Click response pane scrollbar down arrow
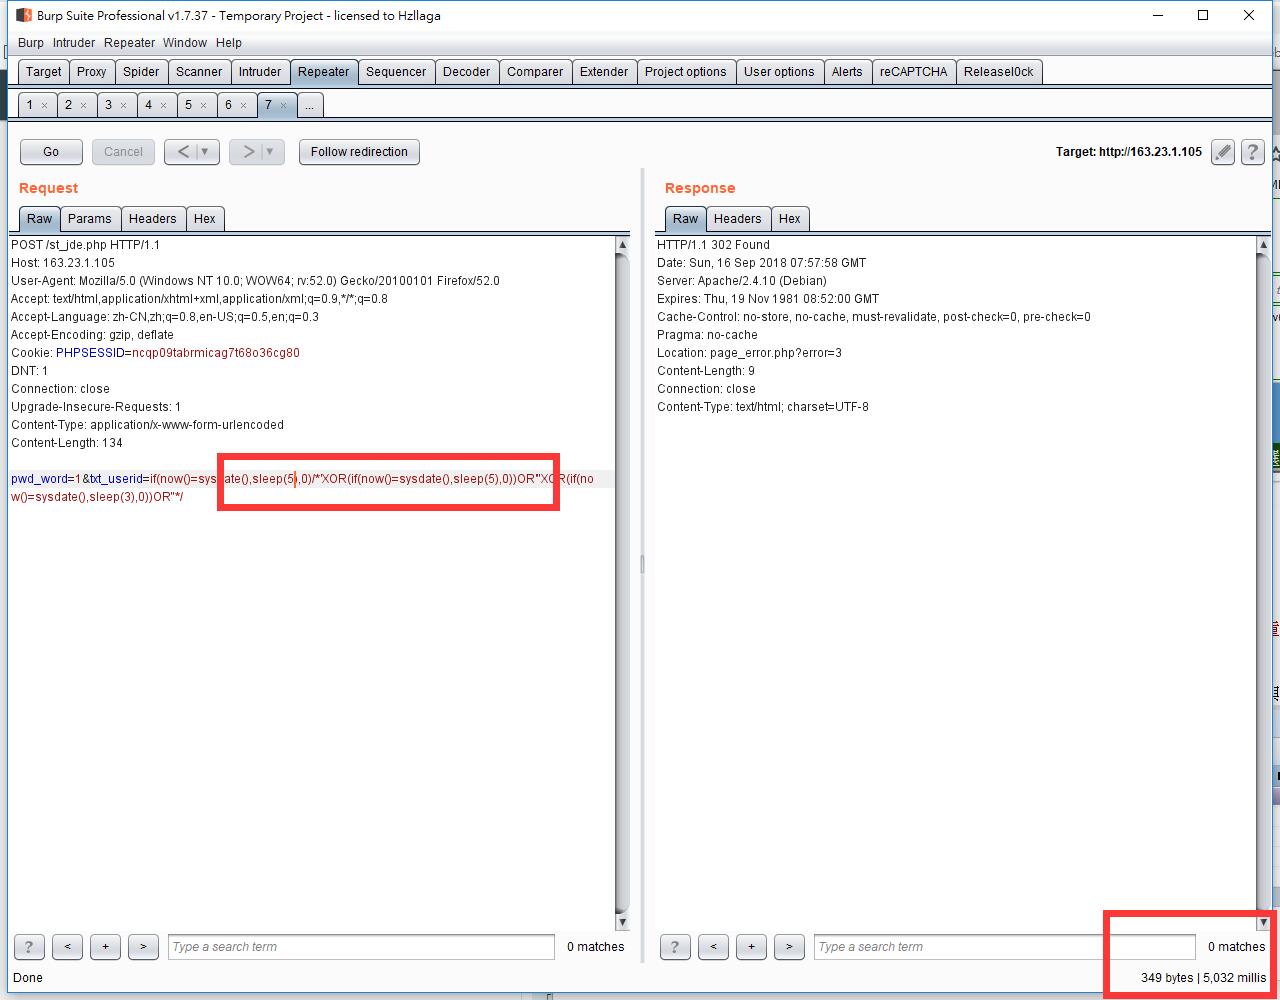 (x=1263, y=922)
